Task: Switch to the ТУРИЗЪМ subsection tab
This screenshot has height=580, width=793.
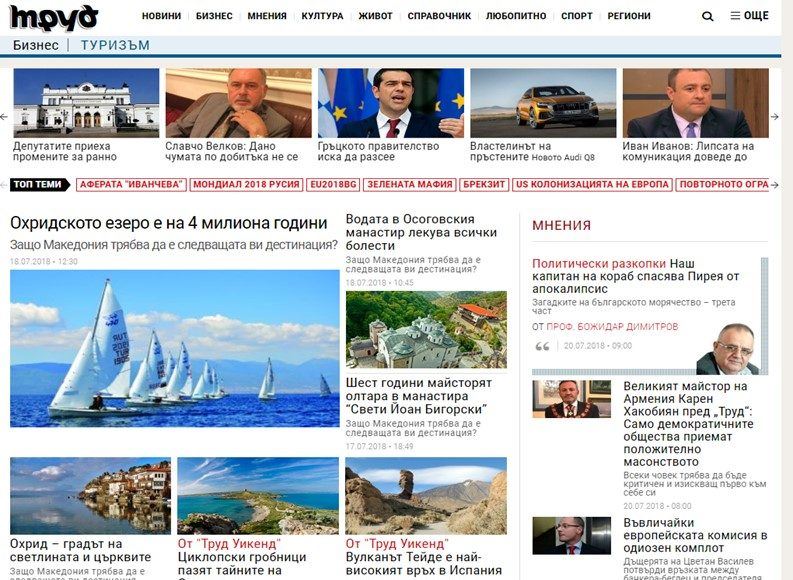Action: (115, 45)
